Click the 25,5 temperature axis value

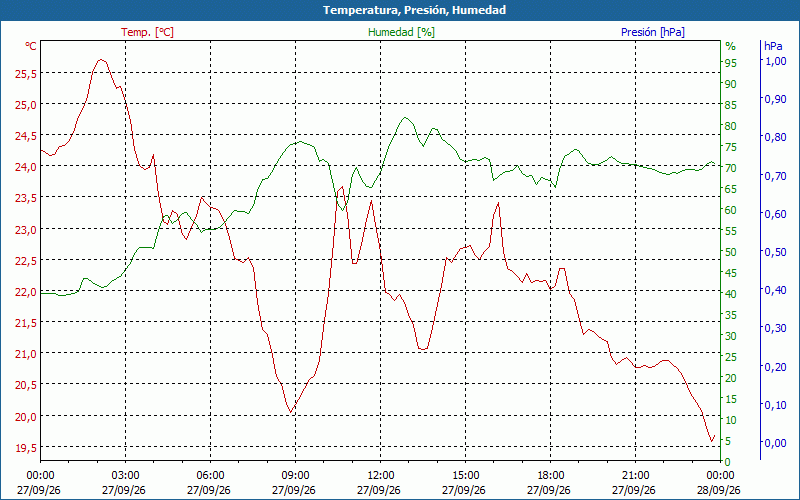point(26,74)
